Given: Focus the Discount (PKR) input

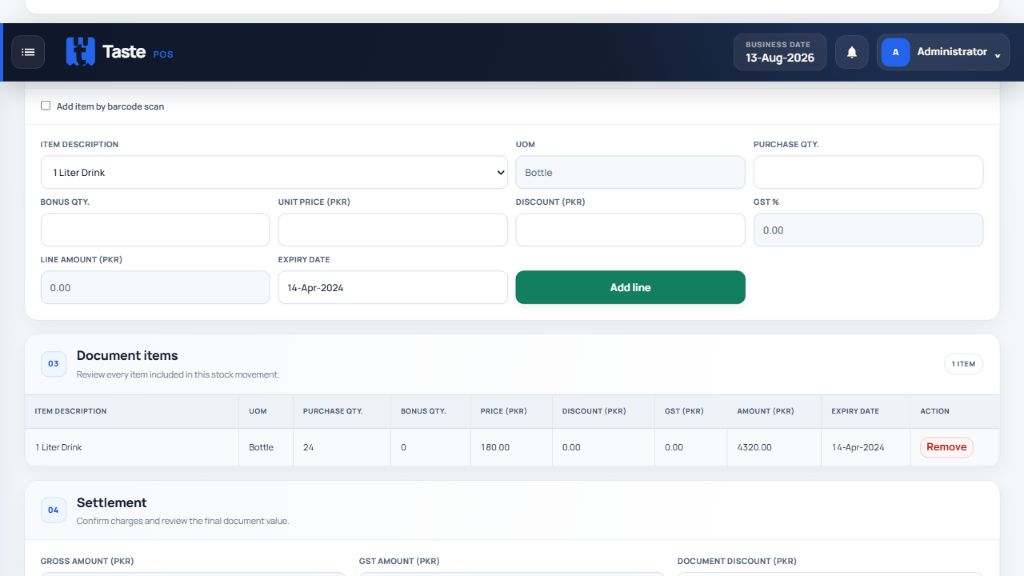Looking at the screenshot, I should click(x=630, y=230).
